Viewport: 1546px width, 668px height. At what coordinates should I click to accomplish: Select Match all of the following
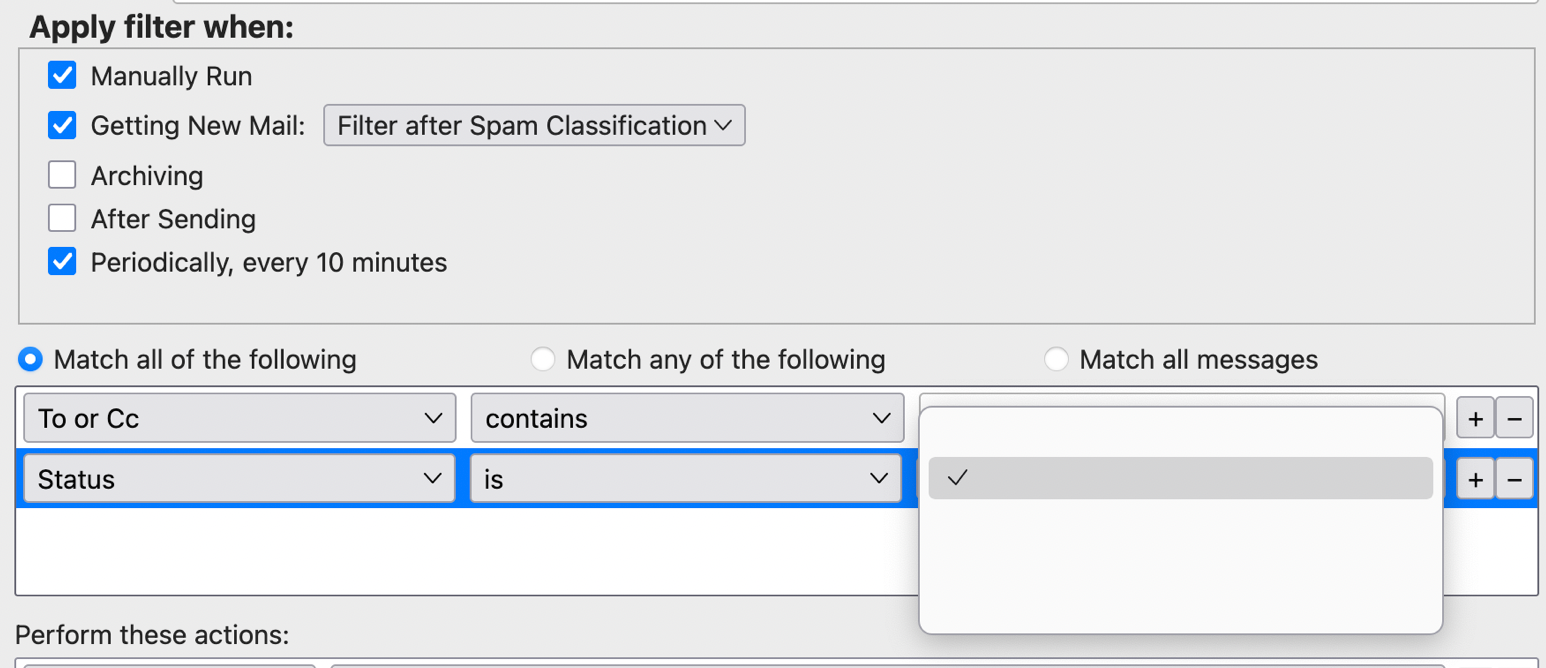coord(31,359)
